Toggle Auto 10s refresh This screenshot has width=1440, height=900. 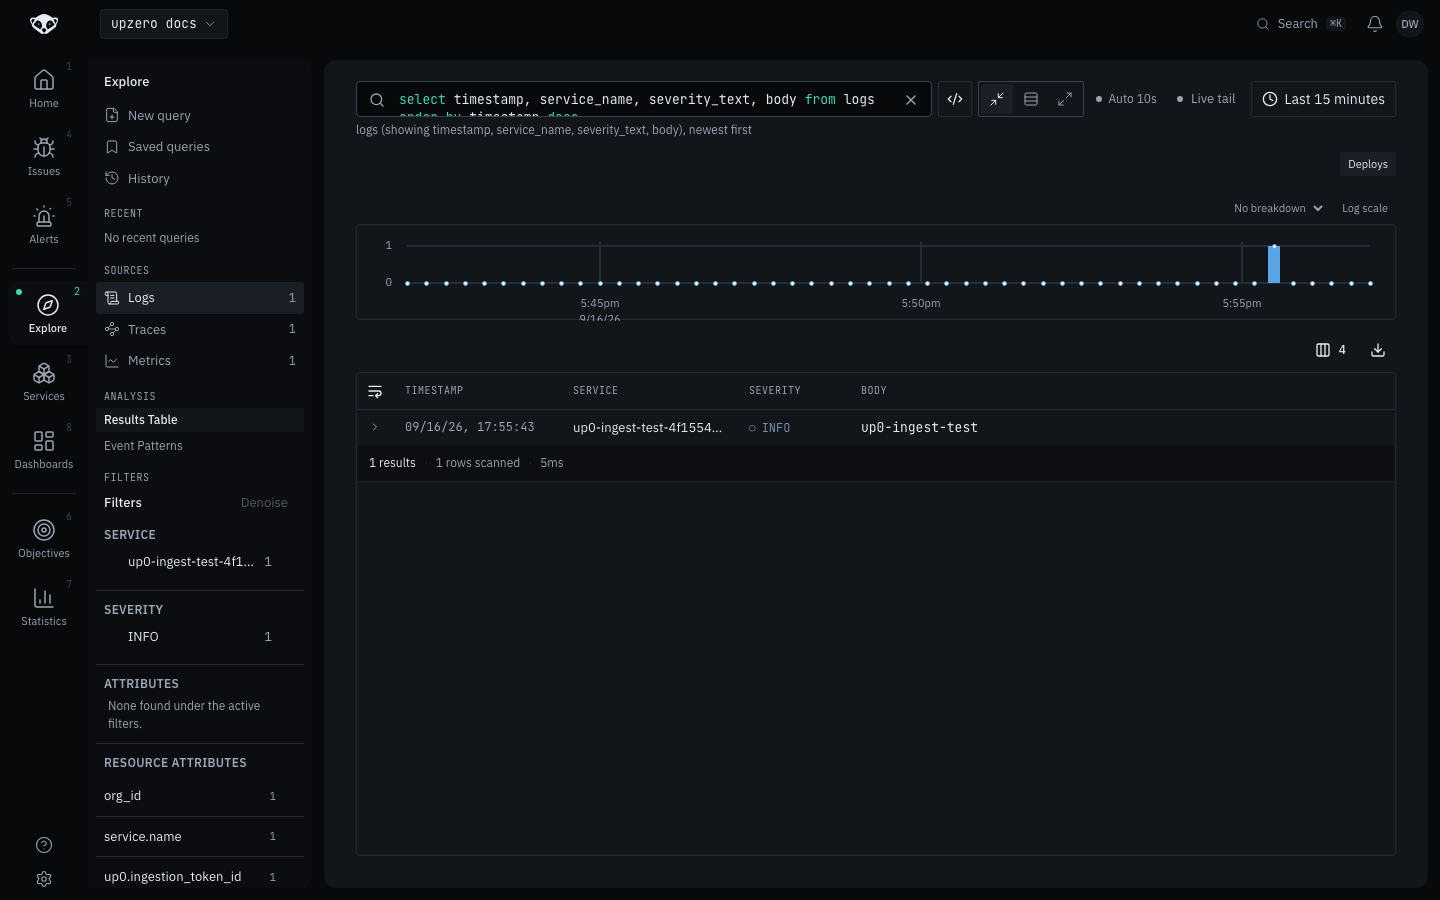[x=1126, y=99]
